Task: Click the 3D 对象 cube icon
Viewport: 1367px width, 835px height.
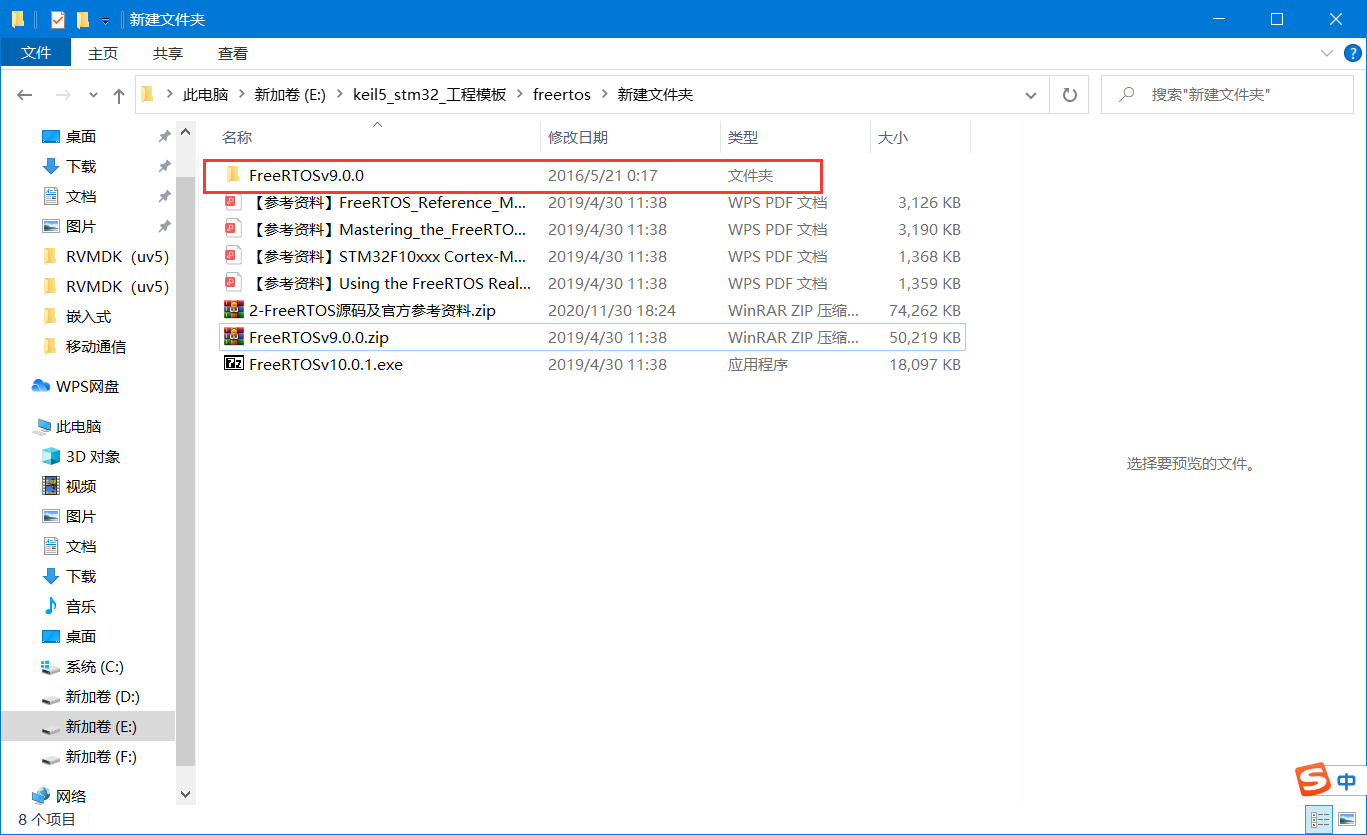Action: tap(51, 456)
